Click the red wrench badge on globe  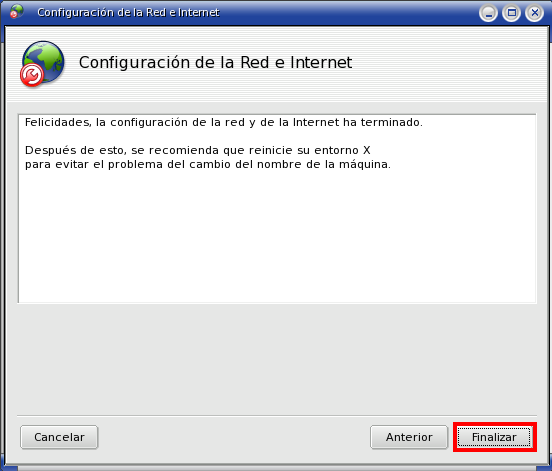32,75
